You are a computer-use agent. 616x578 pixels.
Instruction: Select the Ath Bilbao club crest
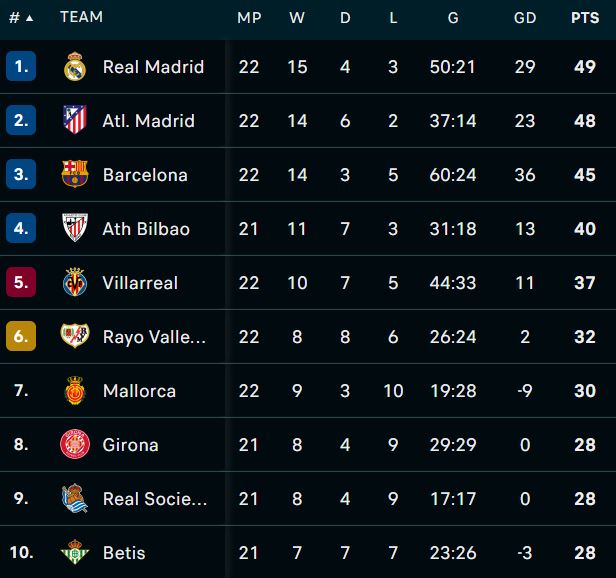(x=75, y=228)
